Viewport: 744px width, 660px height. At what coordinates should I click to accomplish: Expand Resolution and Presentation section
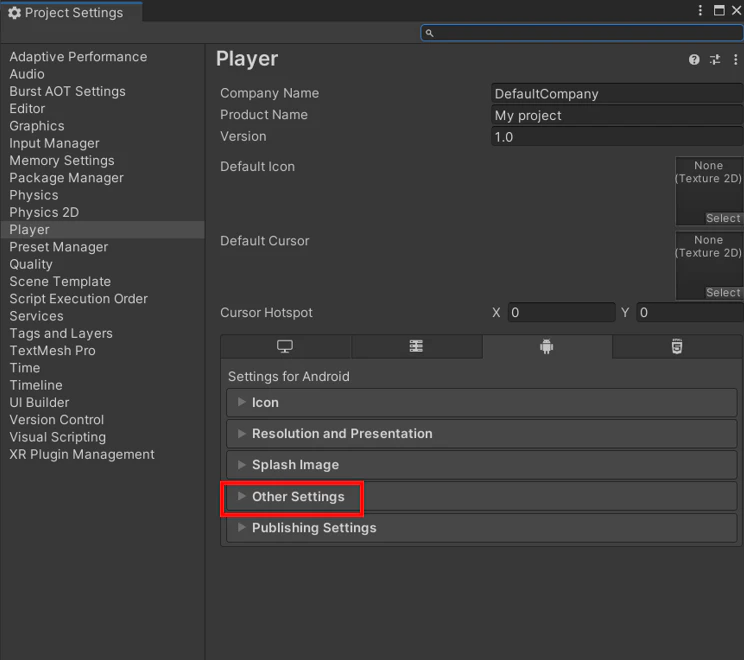tap(482, 434)
